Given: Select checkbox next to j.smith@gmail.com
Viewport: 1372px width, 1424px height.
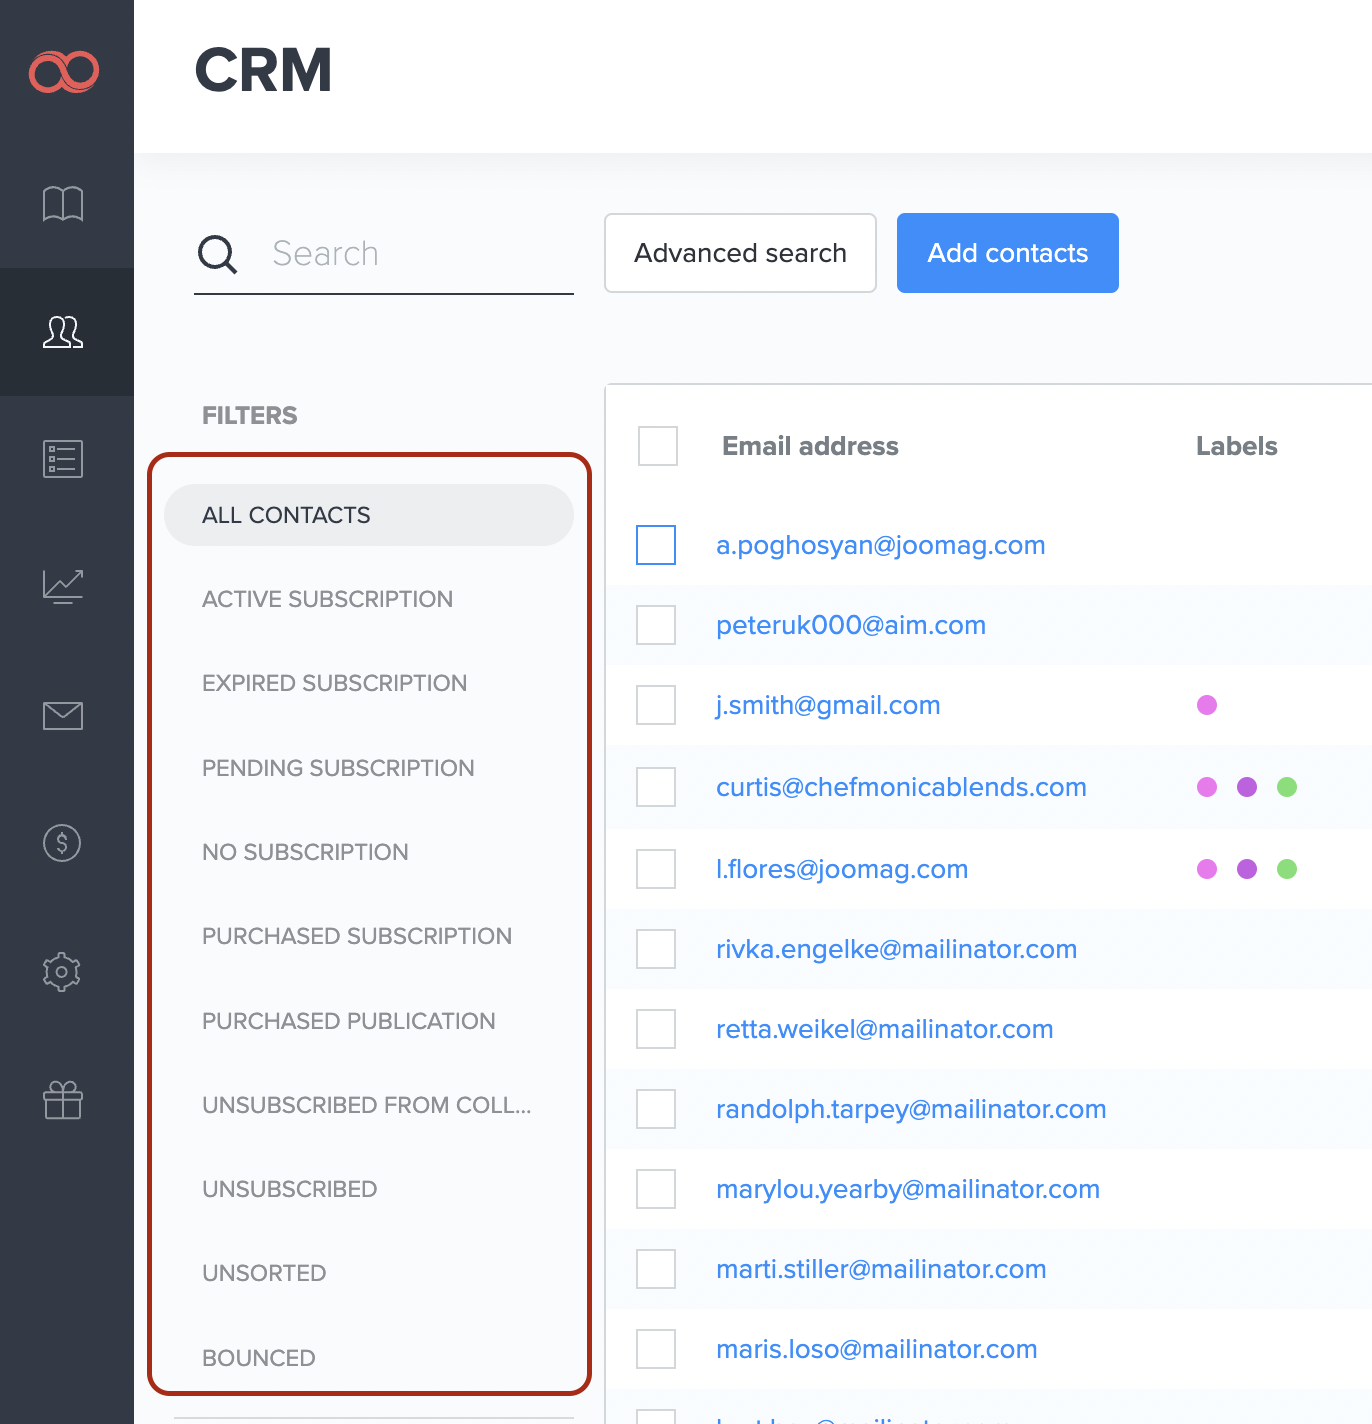Looking at the screenshot, I should [x=656, y=705].
